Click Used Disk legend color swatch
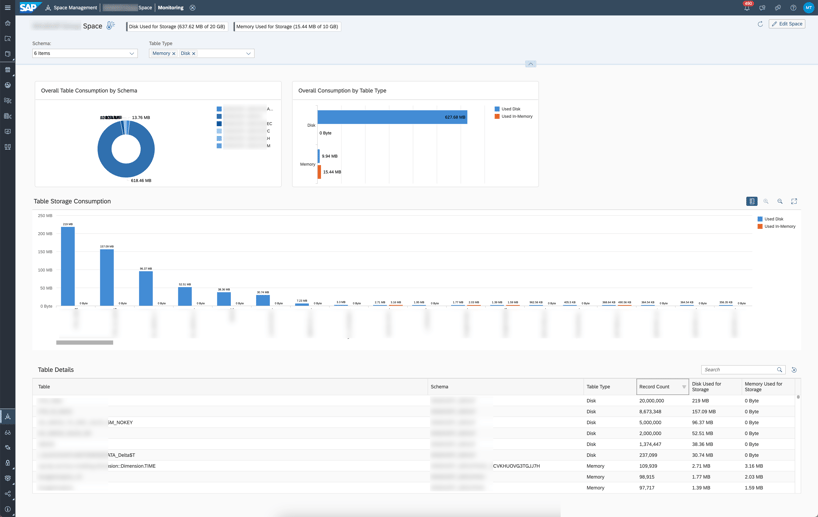 [497, 109]
